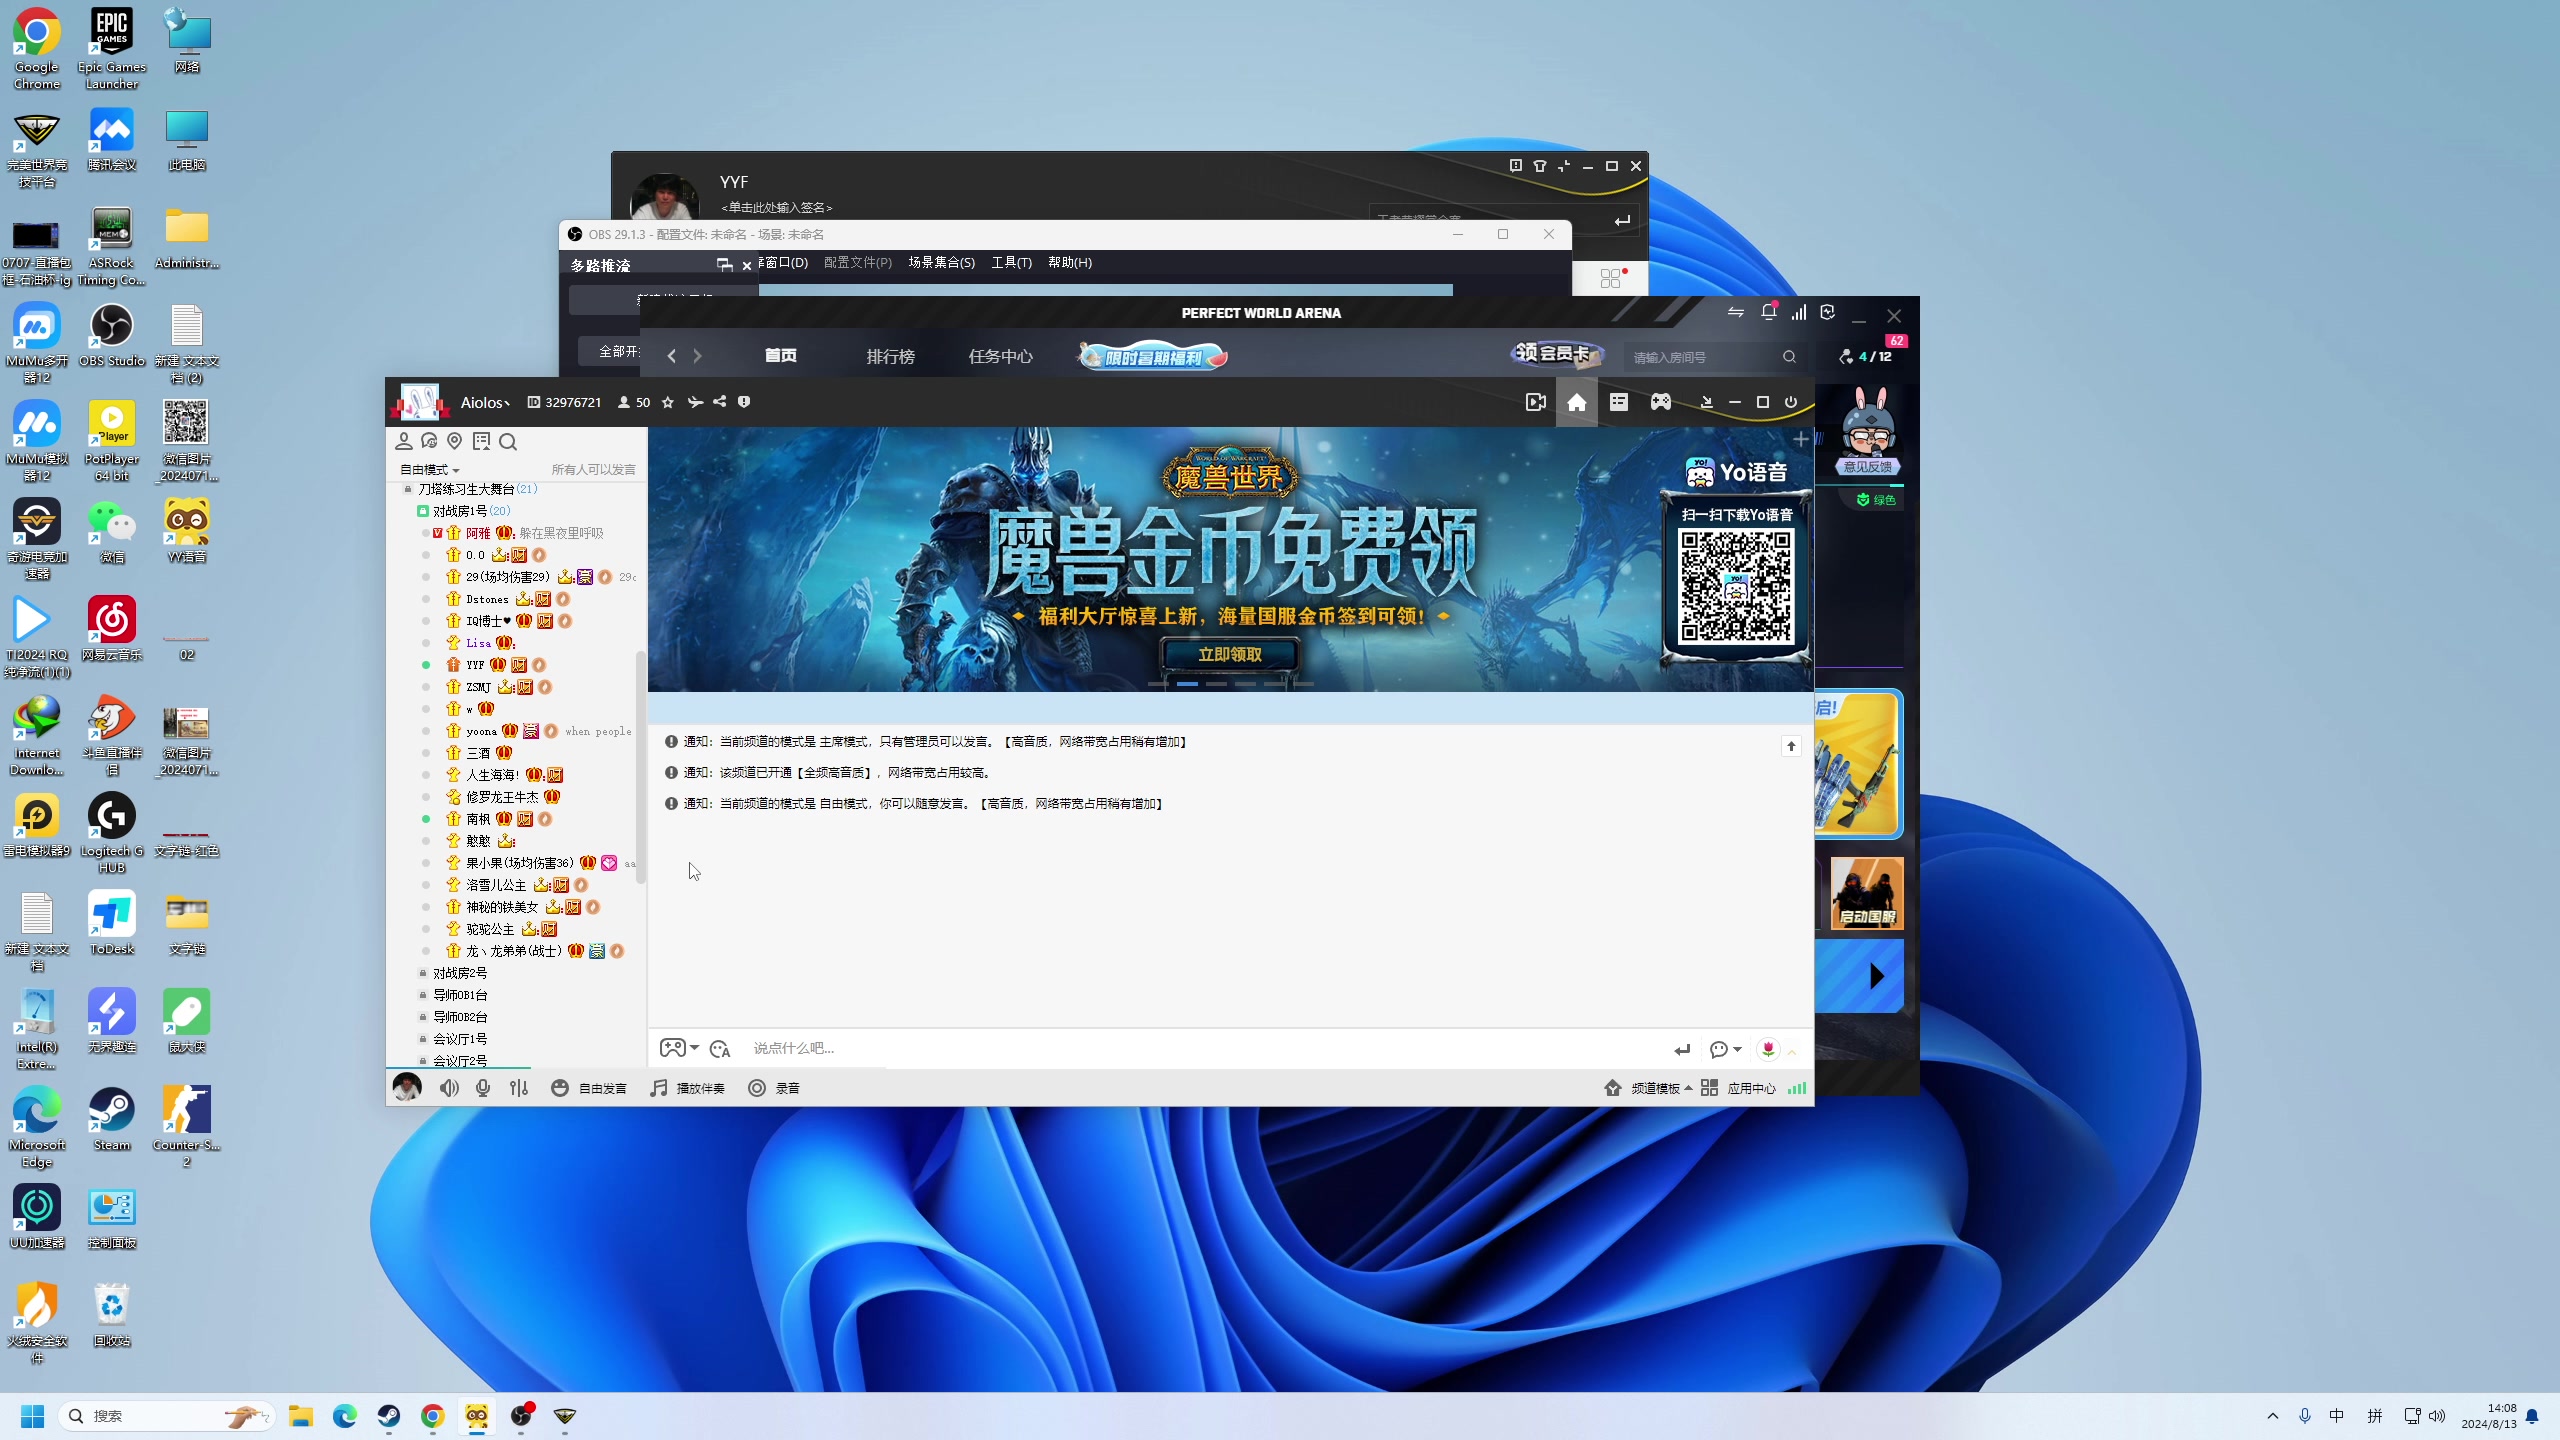Toggle 录音 recording in YY bottom bar
Screen dimensions: 2560x1440
click(x=774, y=1088)
